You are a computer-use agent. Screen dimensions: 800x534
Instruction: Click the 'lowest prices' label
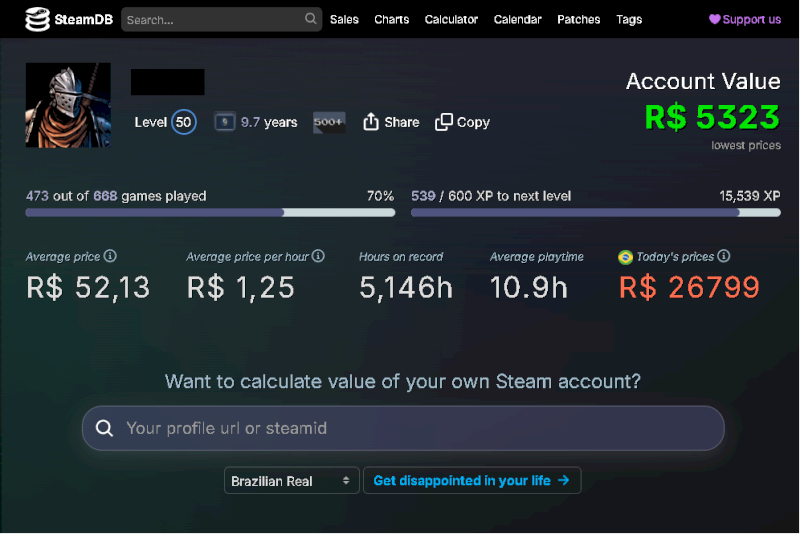[746, 145]
